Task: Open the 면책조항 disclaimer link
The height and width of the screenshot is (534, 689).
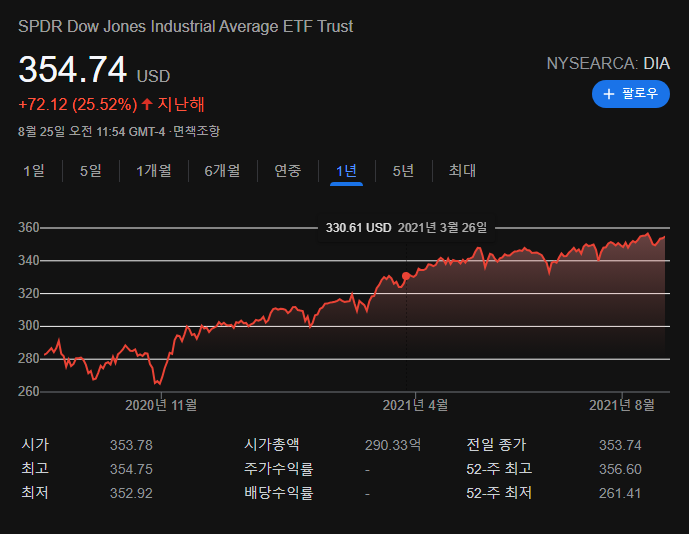Action: tap(196, 131)
